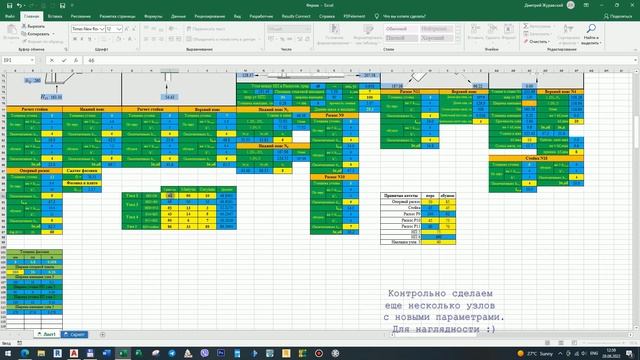
Task: Click the add new sheet plus button
Action: [102, 335]
